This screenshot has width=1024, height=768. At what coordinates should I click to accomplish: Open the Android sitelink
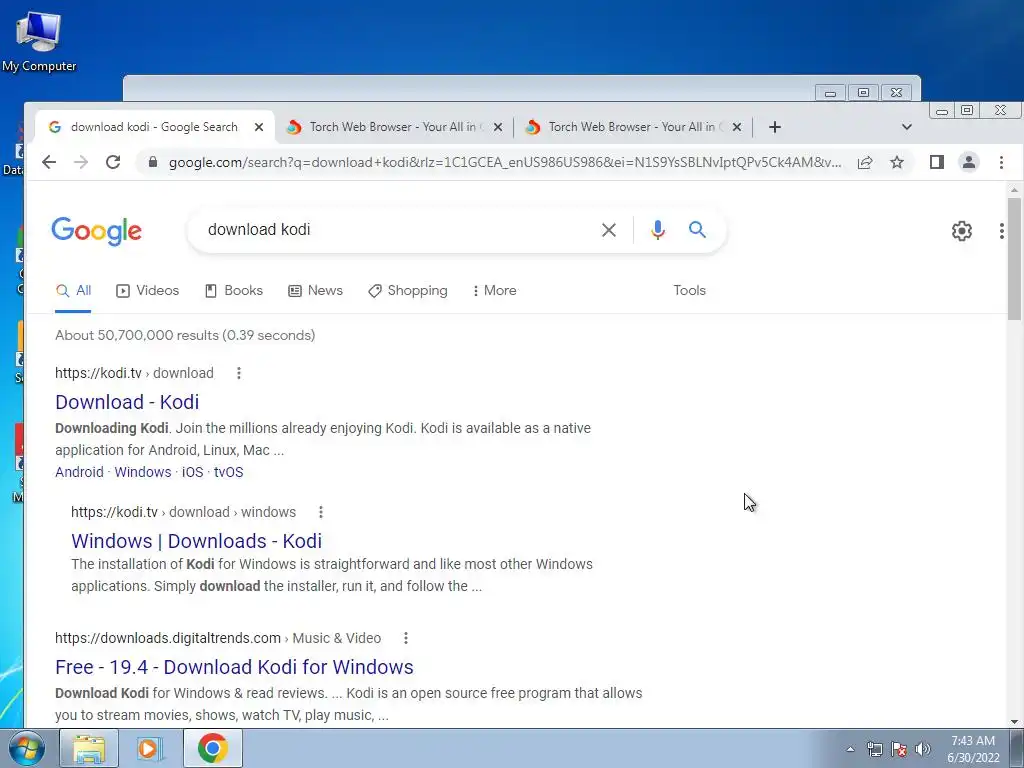pyautogui.click(x=79, y=472)
